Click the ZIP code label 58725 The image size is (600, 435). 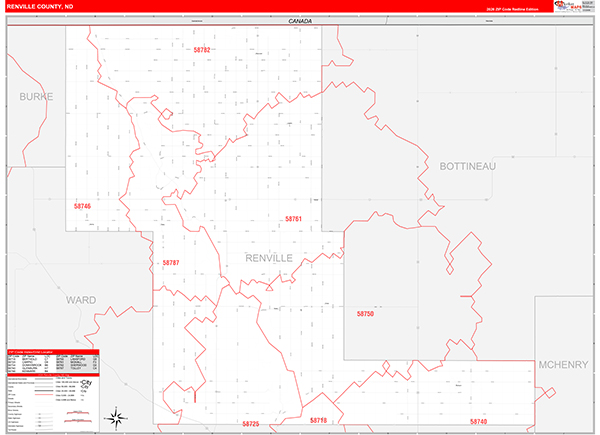click(251, 424)
